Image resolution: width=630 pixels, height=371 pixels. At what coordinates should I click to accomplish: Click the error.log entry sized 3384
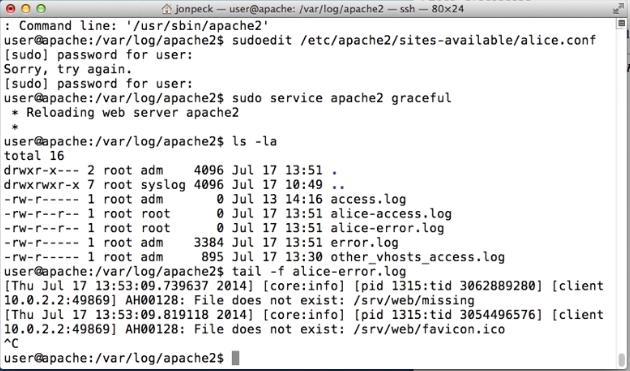364,243
